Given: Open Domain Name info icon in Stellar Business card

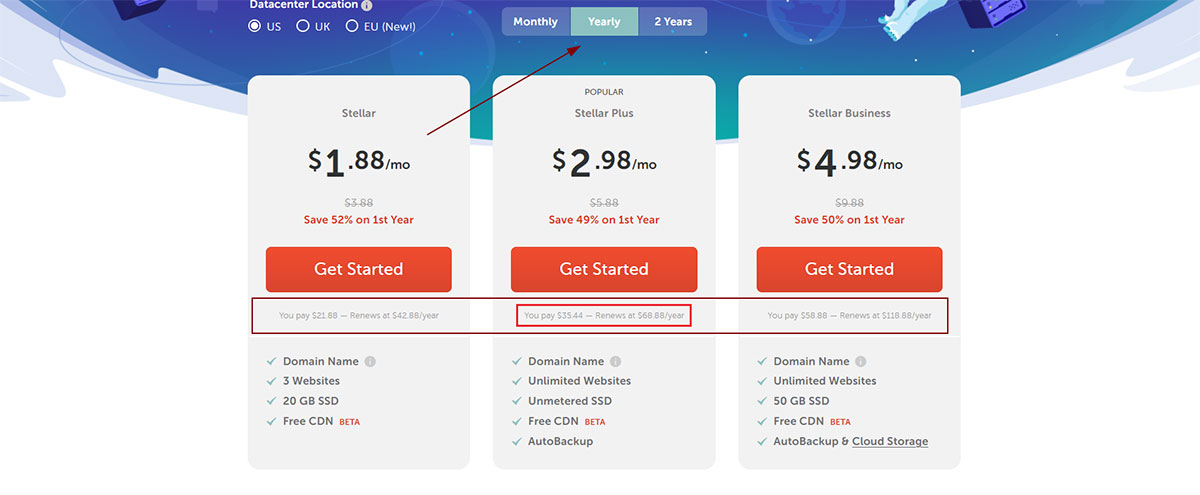Looking at the screenshot, I should click(x=860, y=362).
